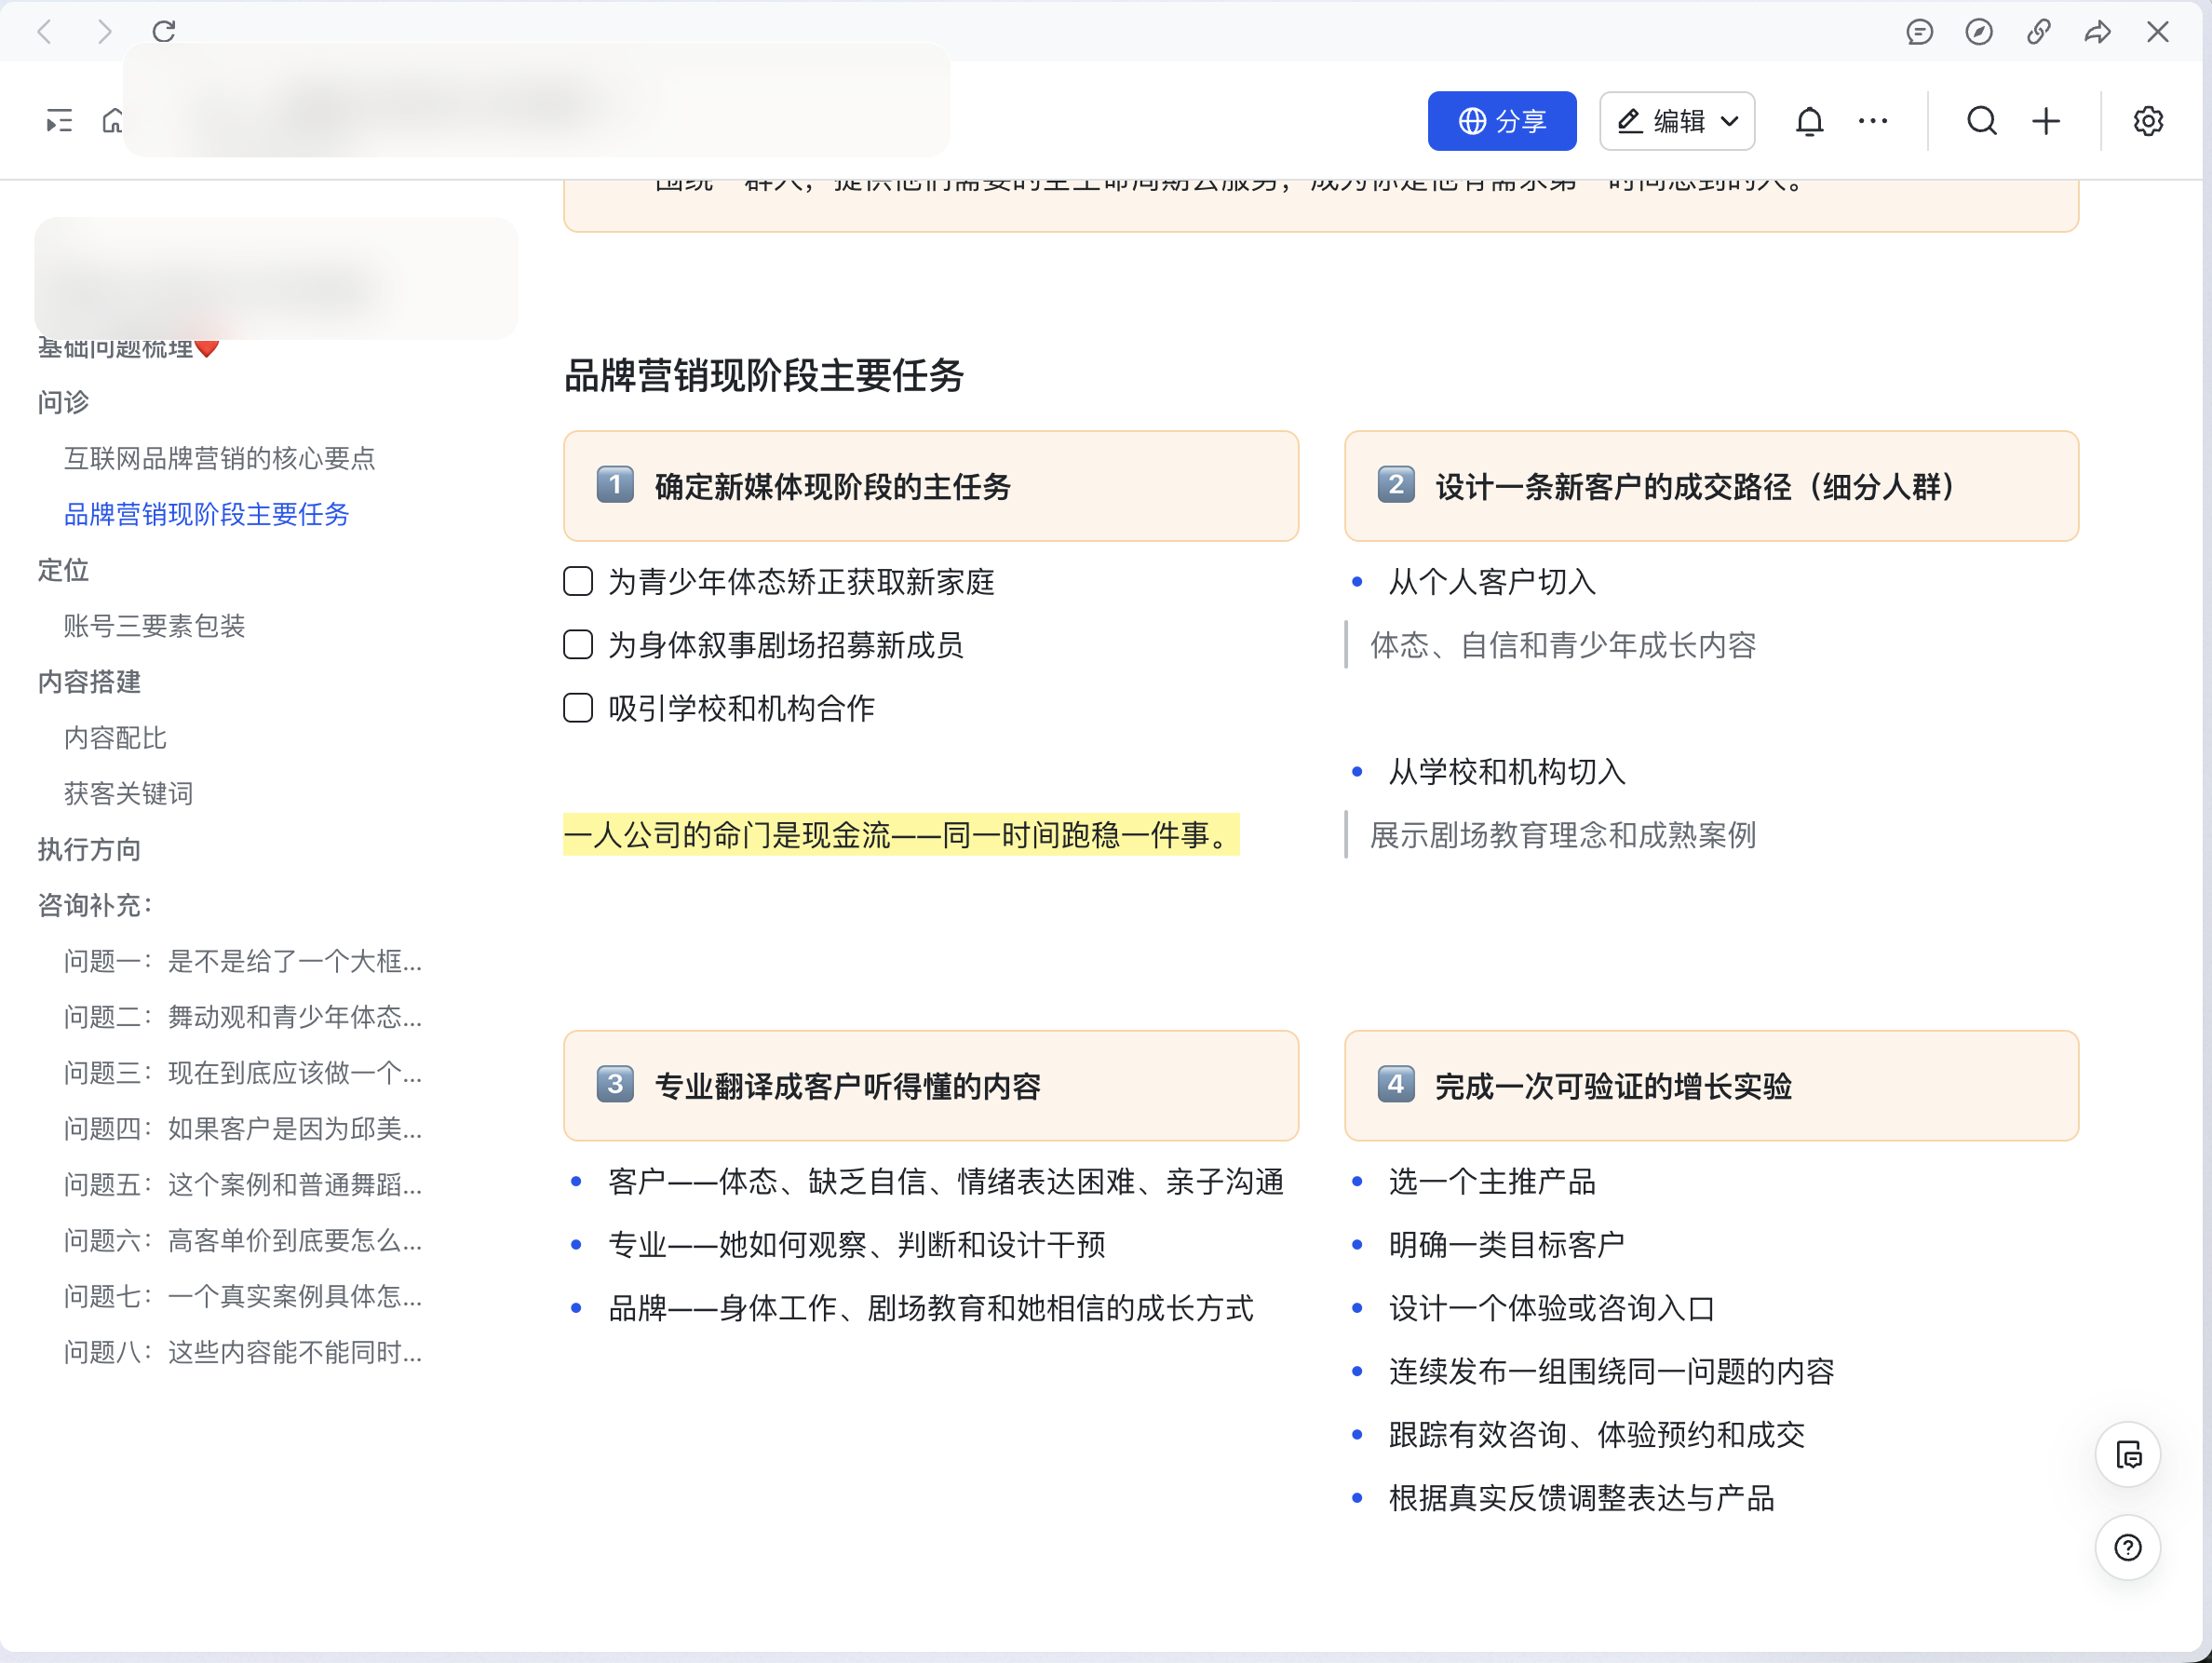Click bullet 设计一个体验或咨询入口
Viewport: 2212px width, 1663px height.
coord(1552,1308)
